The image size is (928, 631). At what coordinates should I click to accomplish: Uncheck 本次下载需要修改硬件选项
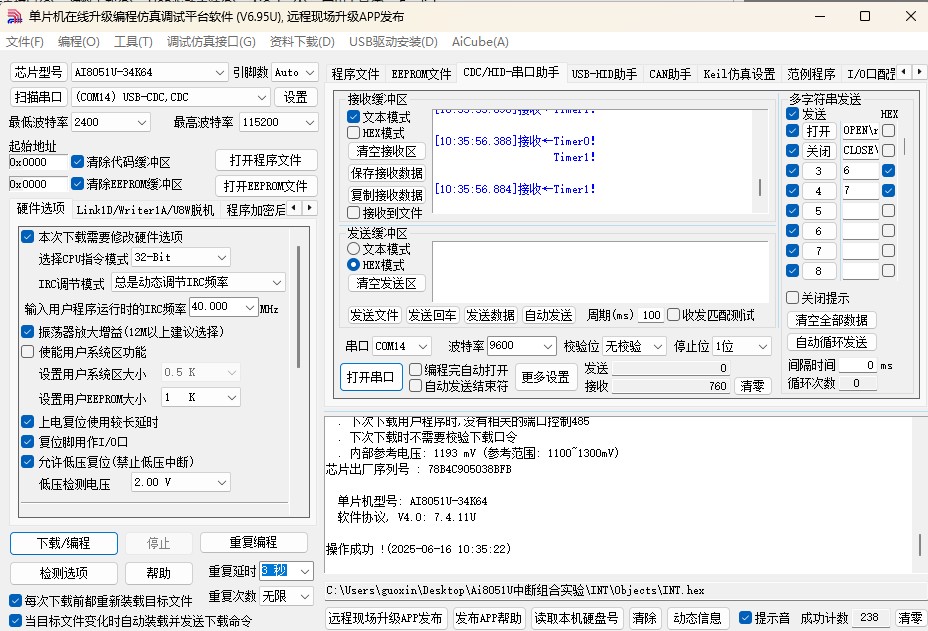point(27,237)
